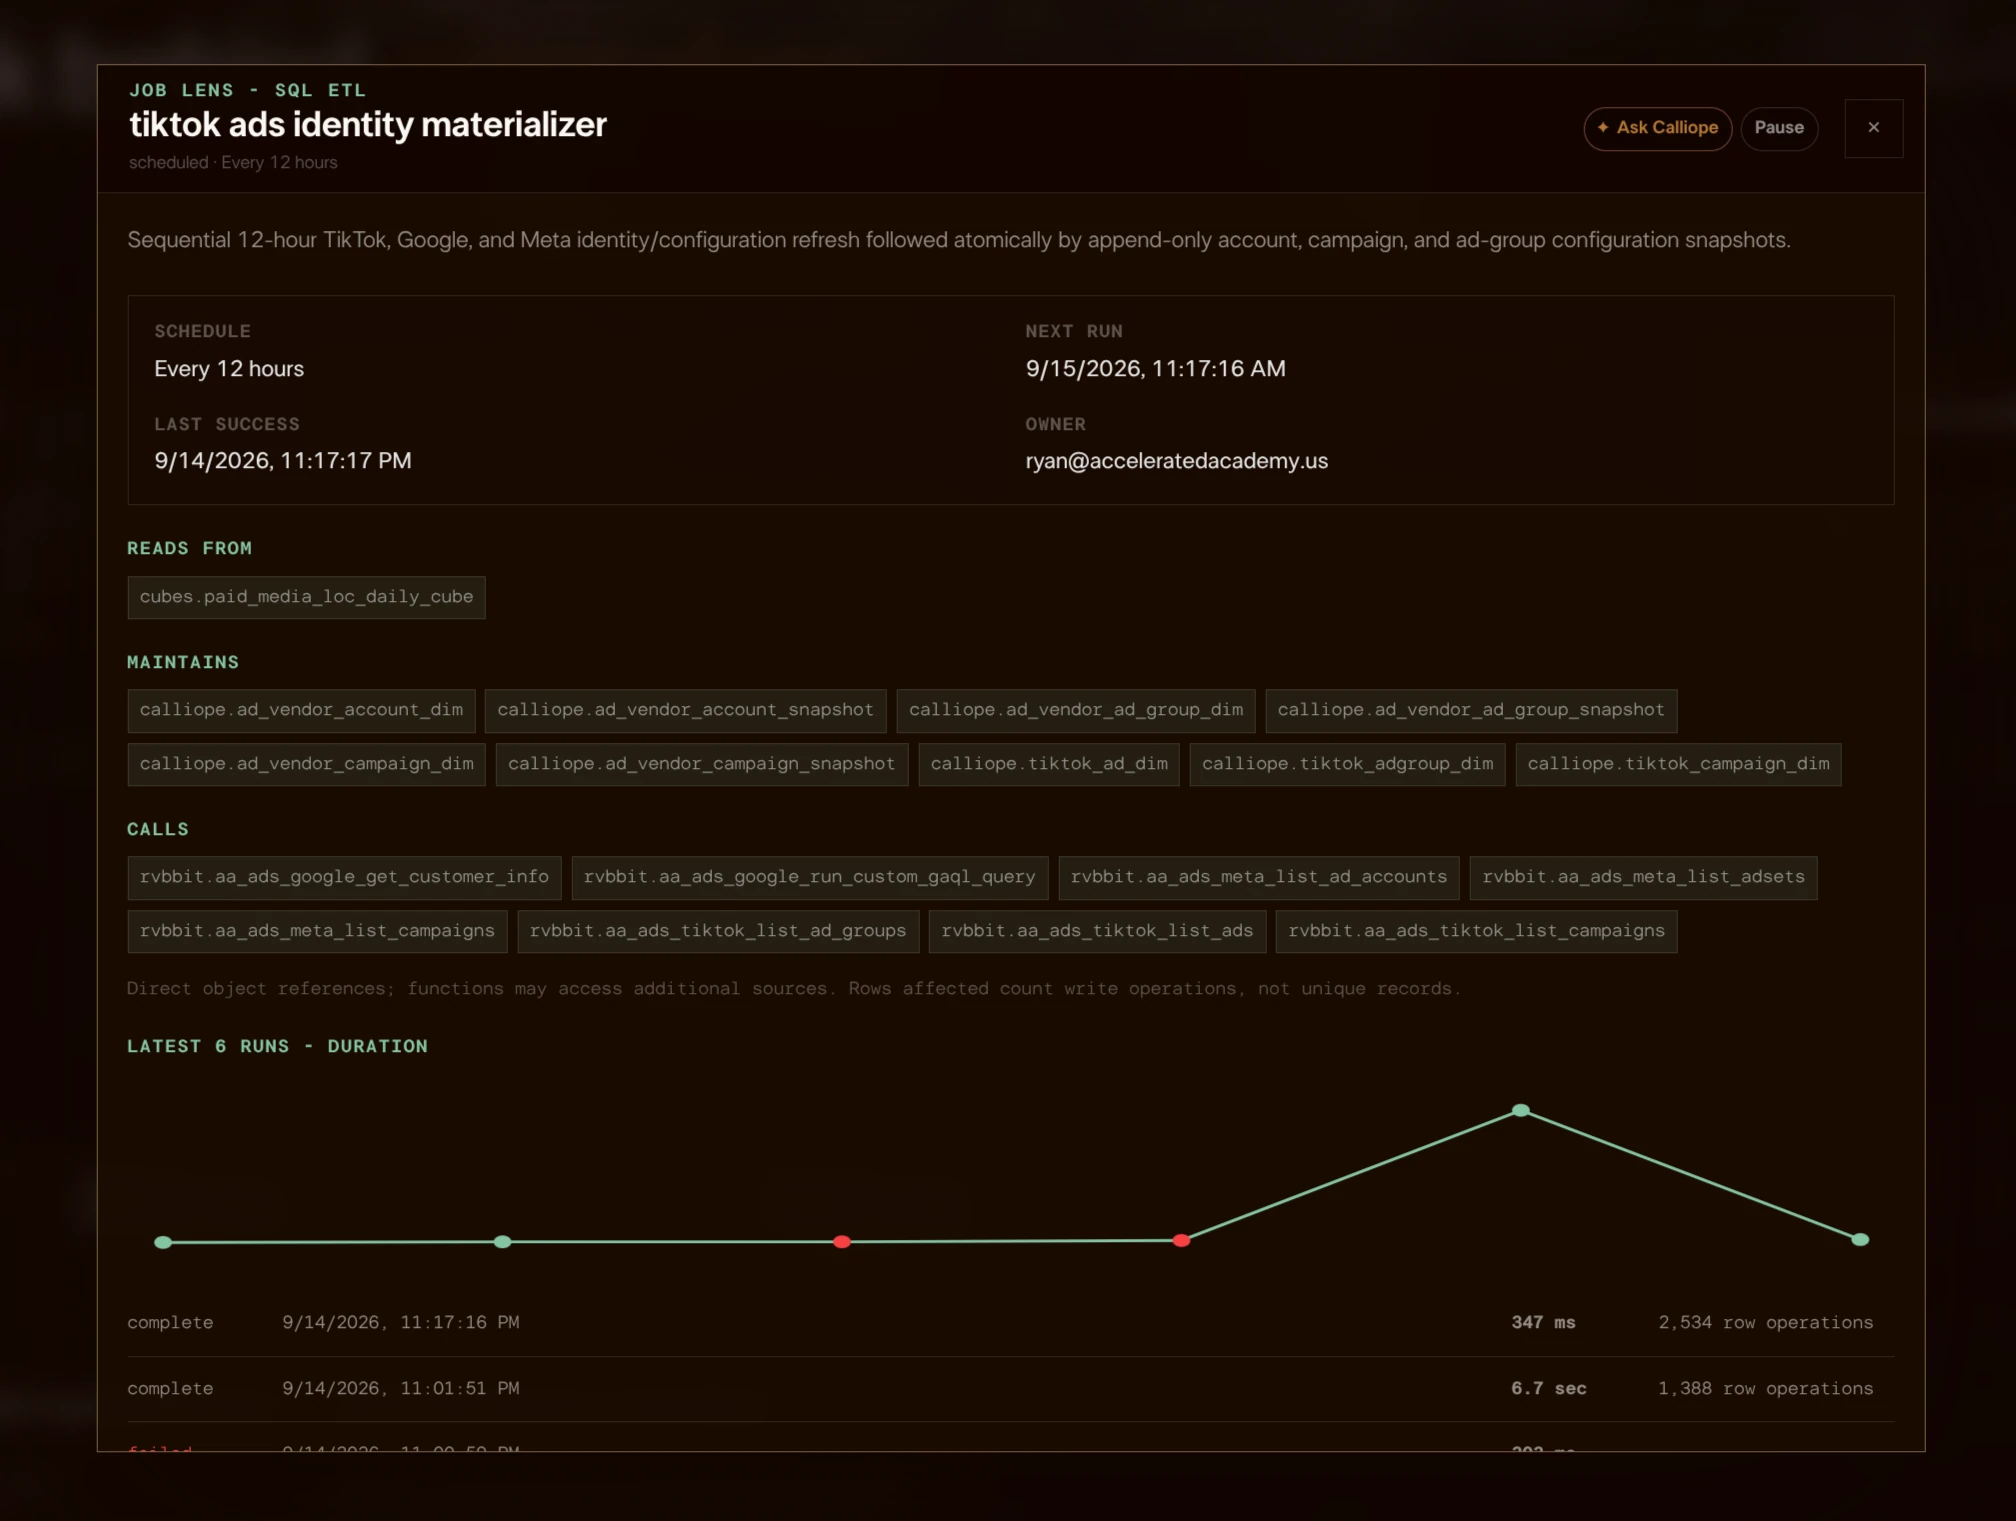
Task: Click calliope.ad_vendor_campaign_dim chip
Action: 306,764
